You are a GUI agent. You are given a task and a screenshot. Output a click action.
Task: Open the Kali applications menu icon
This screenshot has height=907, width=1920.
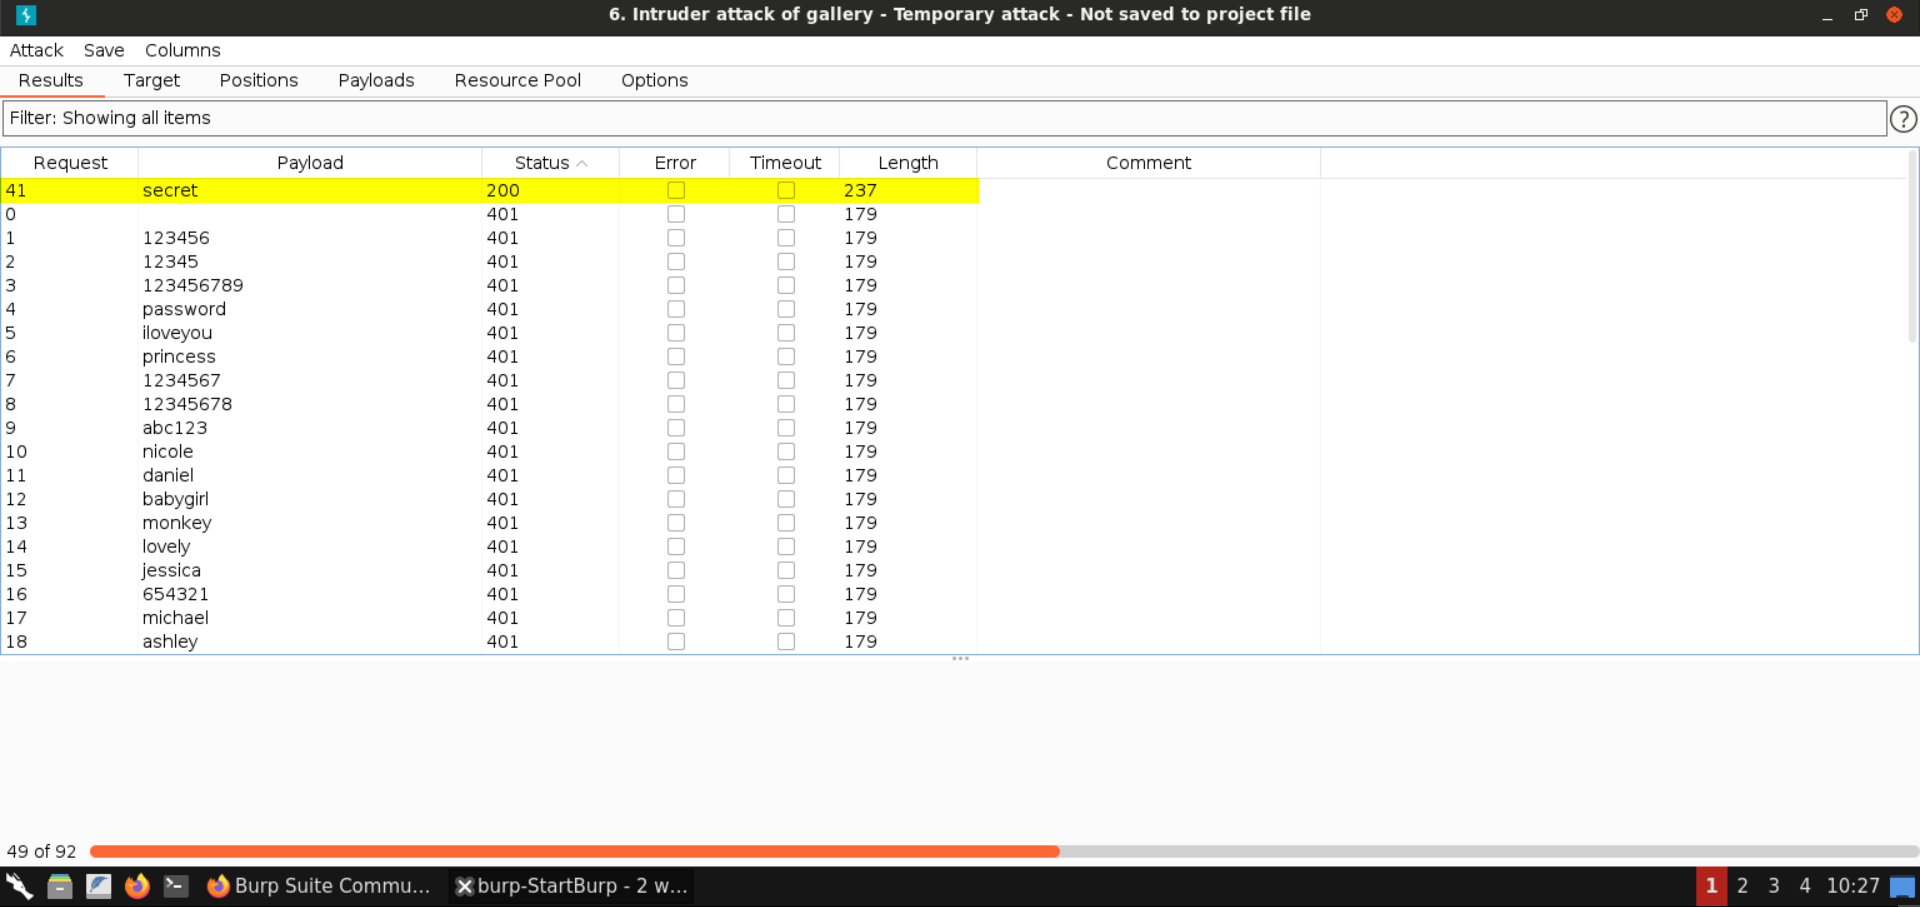(x=19, y=886)
